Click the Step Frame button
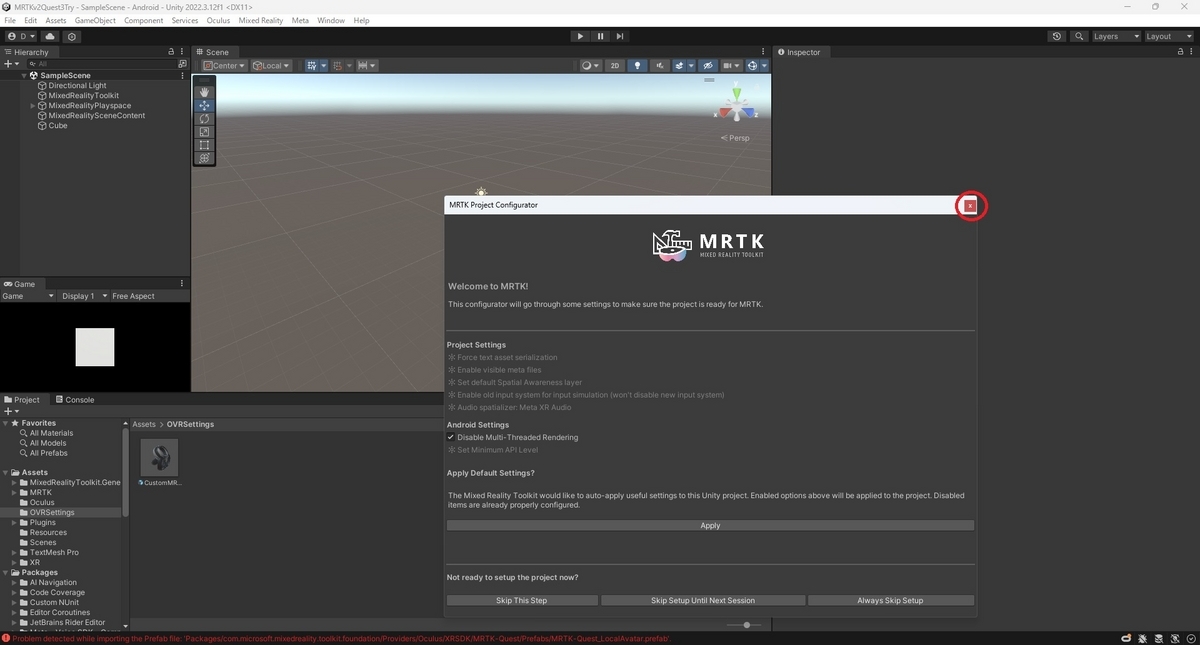The height and width of the screenshot is (645, 1200). 620,36
